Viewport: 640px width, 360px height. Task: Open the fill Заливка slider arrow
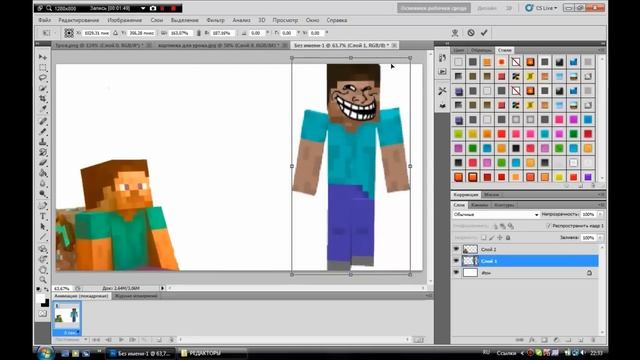600,238
